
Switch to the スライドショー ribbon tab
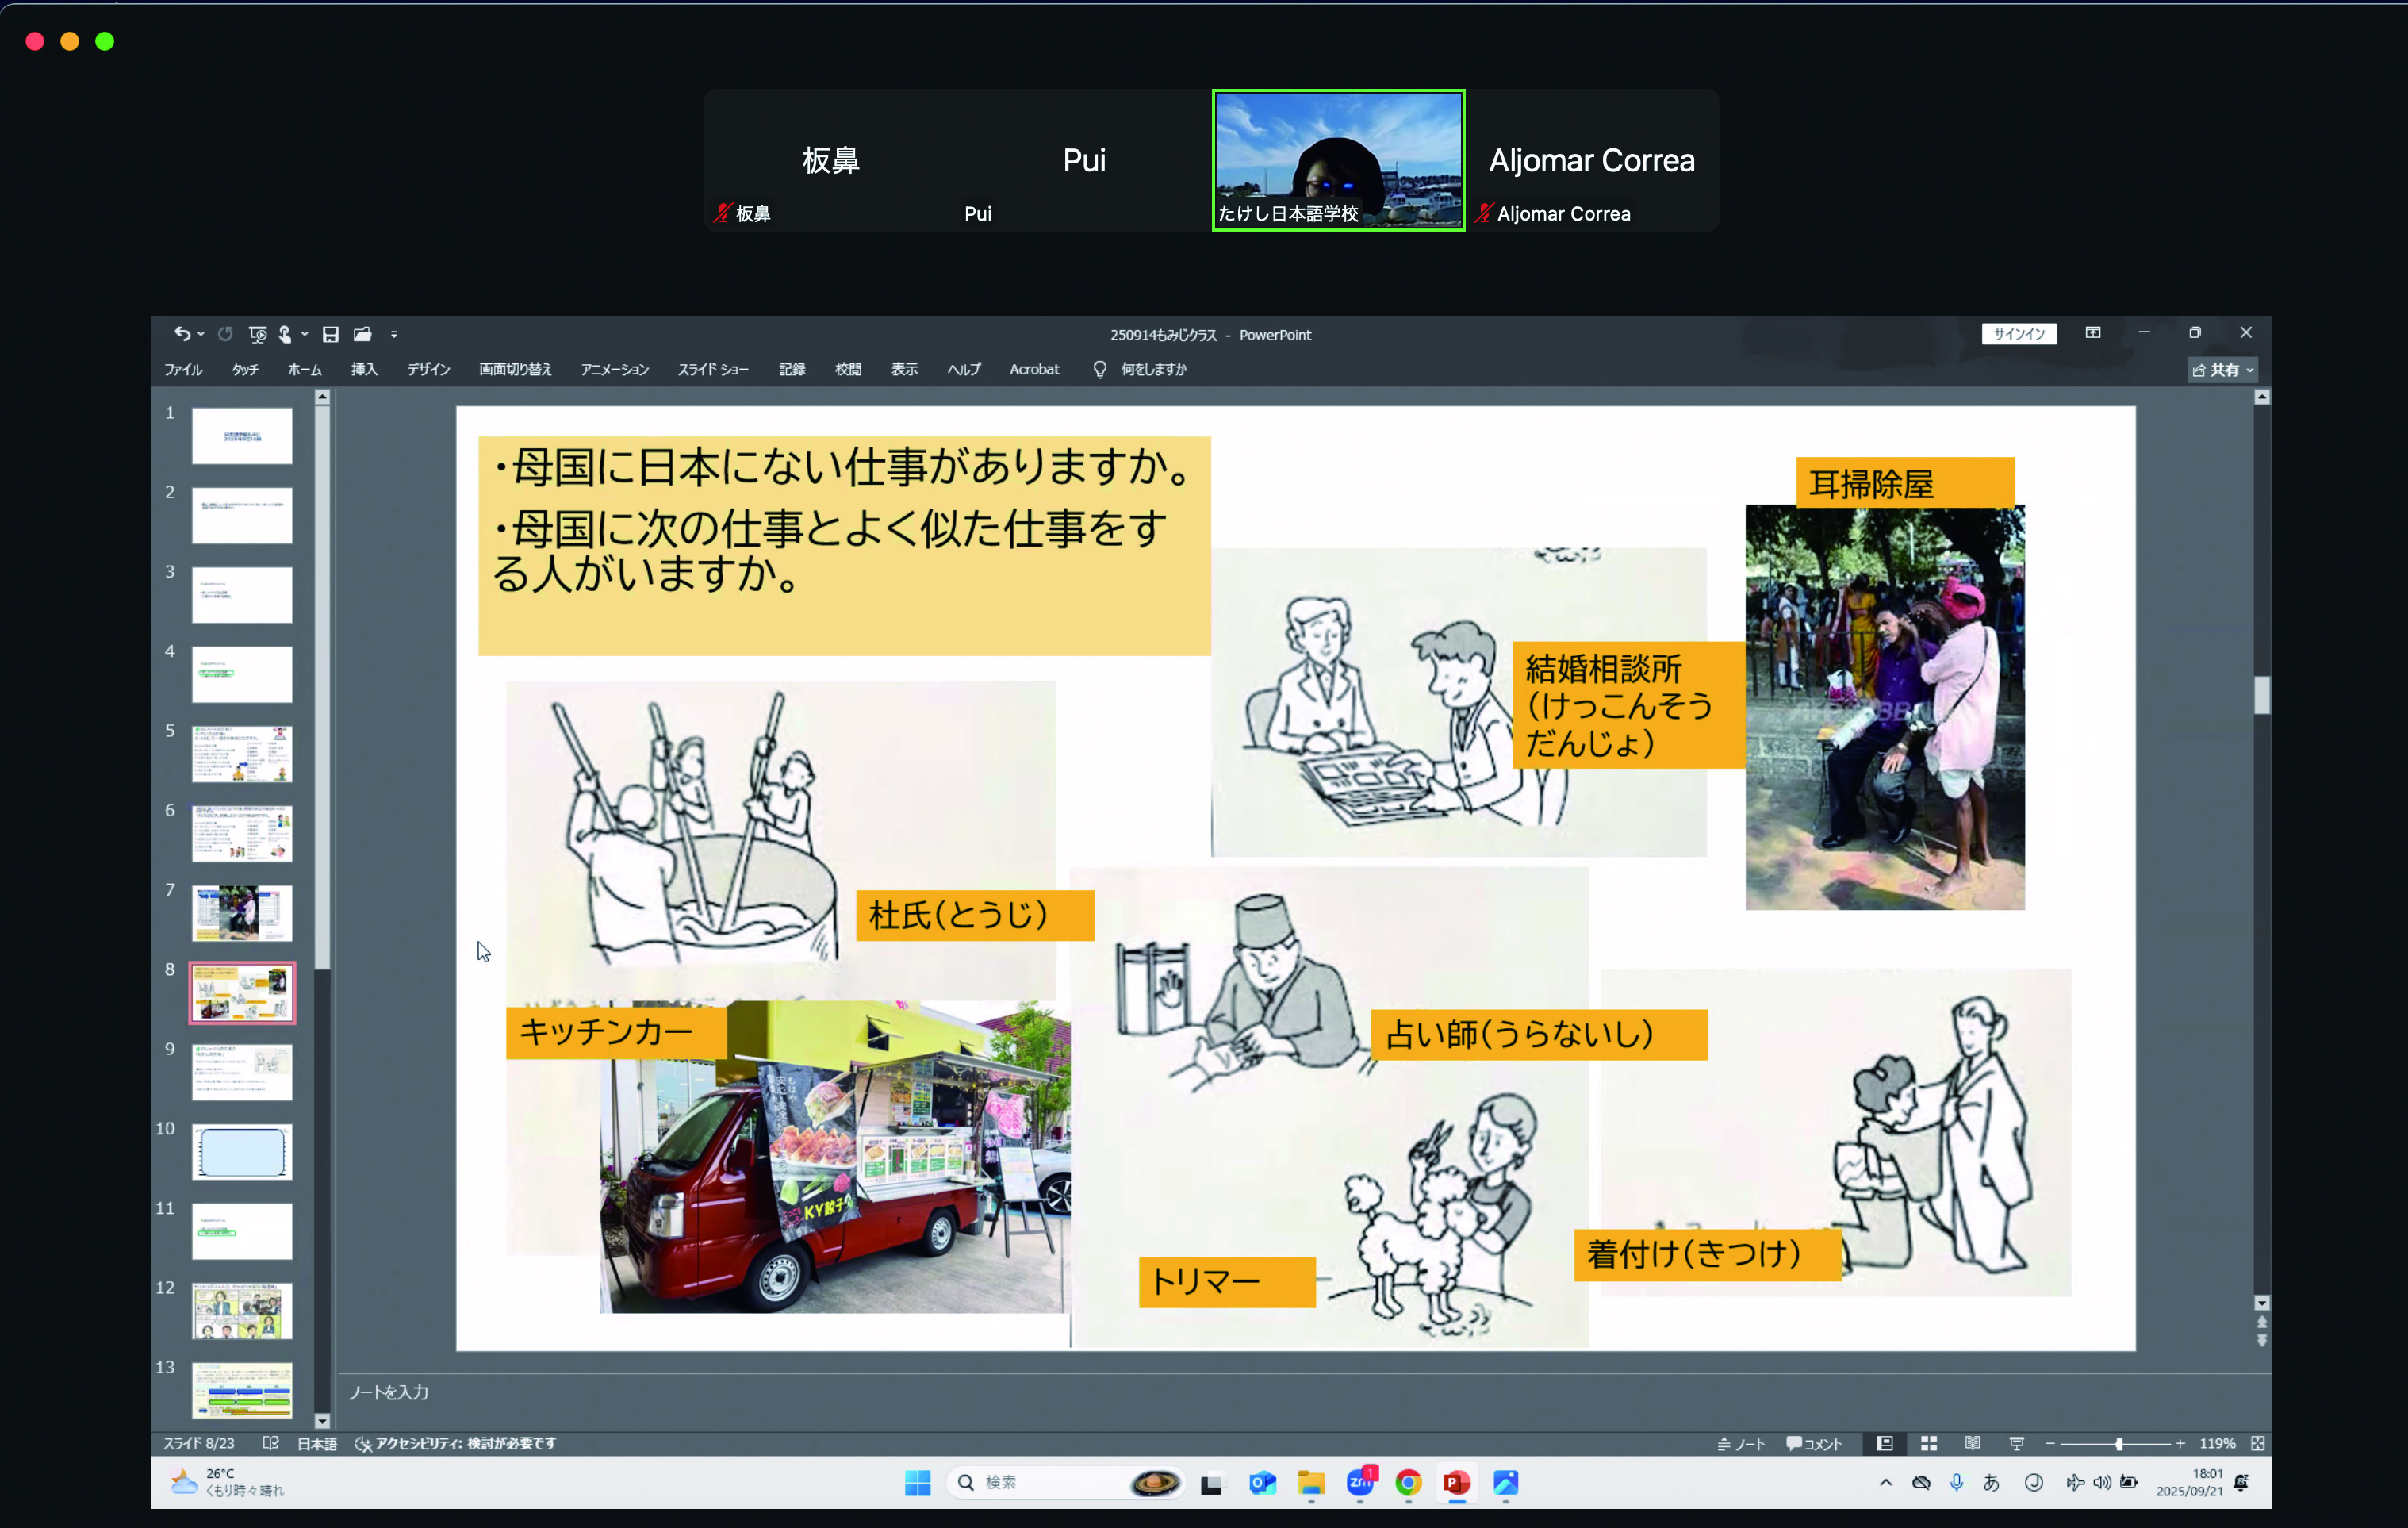(712, 369)
